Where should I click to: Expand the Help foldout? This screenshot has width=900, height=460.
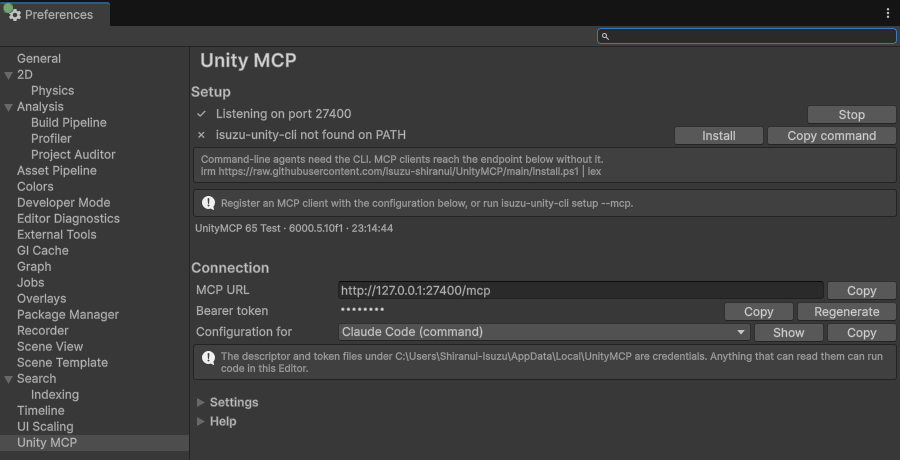click(x=200, y=422)
